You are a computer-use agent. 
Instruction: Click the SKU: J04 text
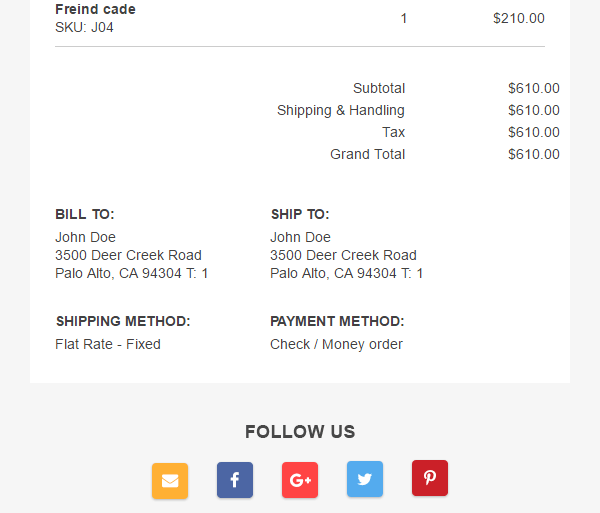pyautogui.click(x=84, y=28)
